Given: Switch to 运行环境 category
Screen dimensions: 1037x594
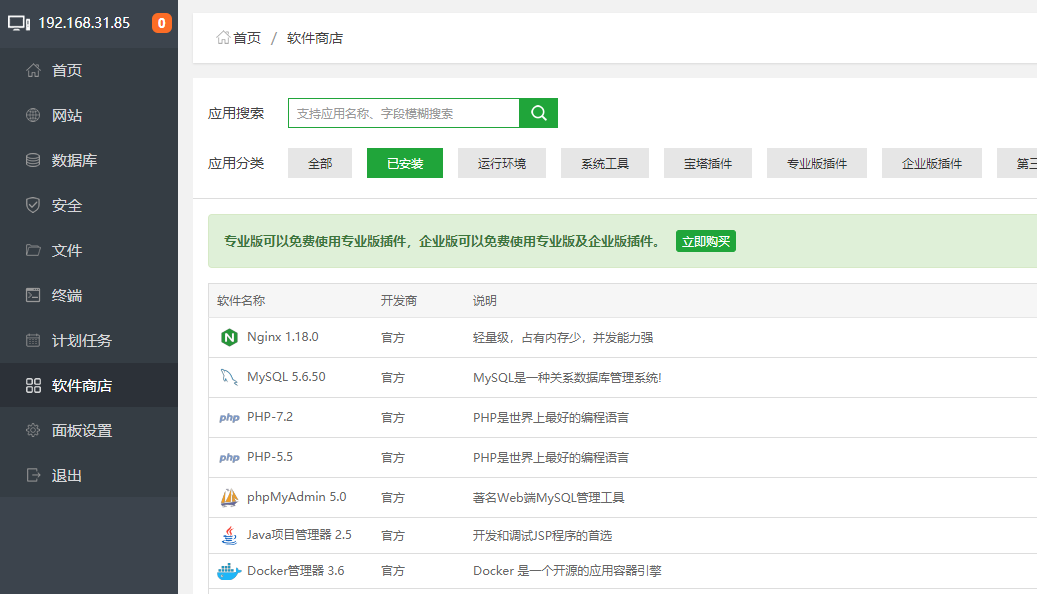Looking at the screenshot, I should point(502,163).
